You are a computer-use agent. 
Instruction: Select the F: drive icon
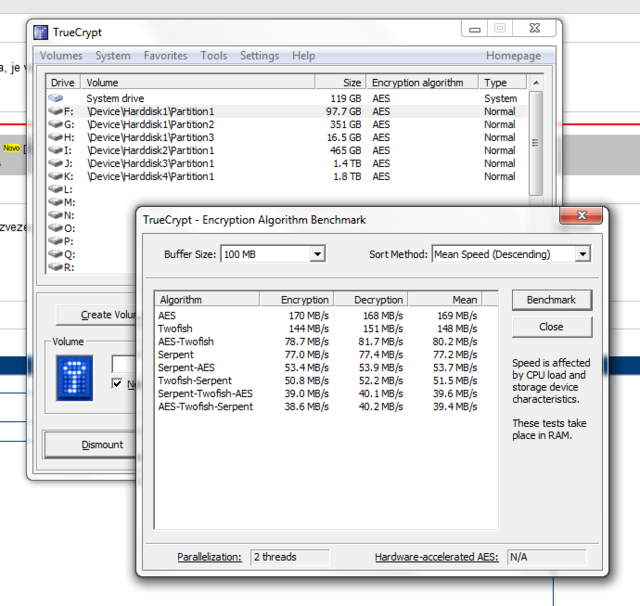coord(56,111)
